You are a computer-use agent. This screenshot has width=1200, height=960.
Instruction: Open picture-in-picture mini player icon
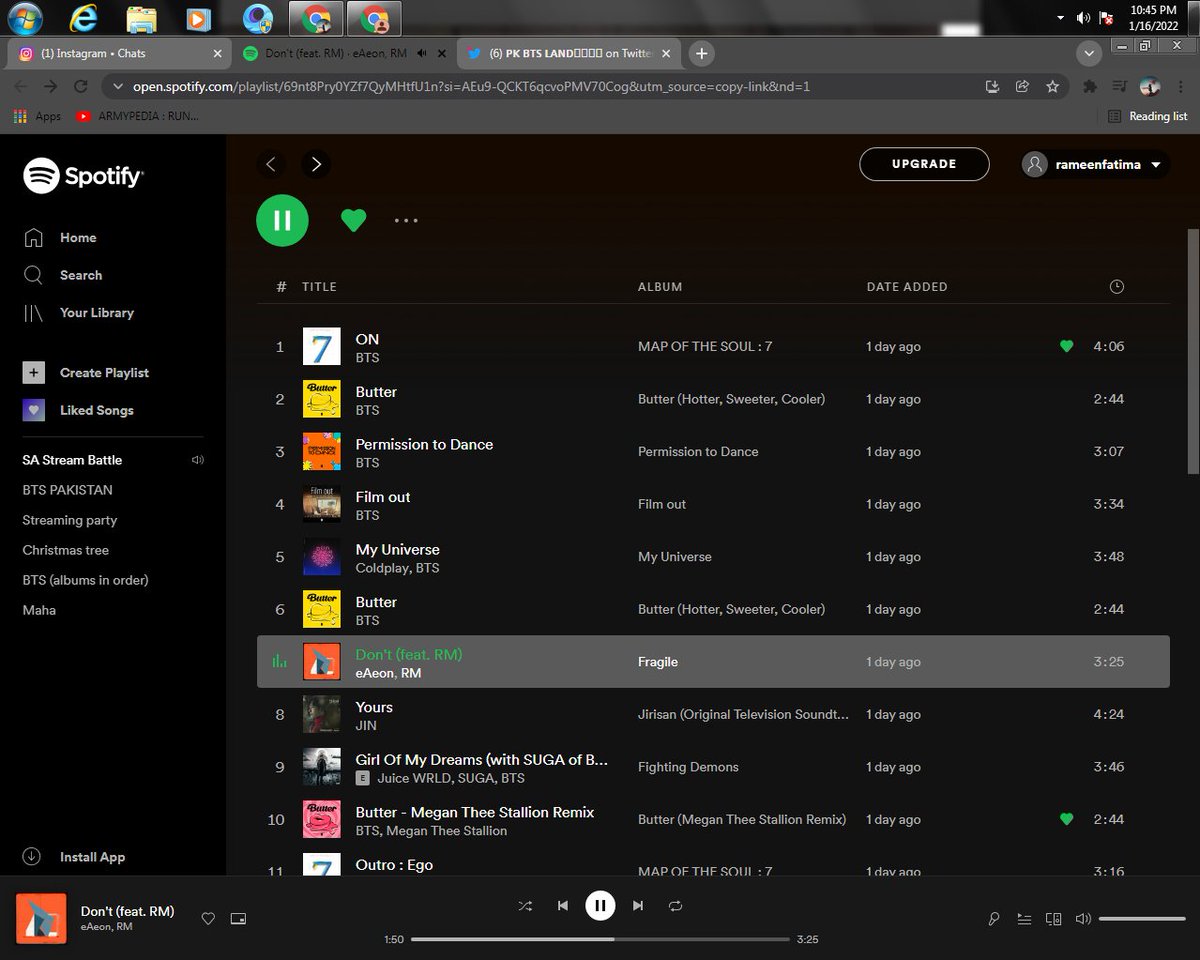(238, 919)
